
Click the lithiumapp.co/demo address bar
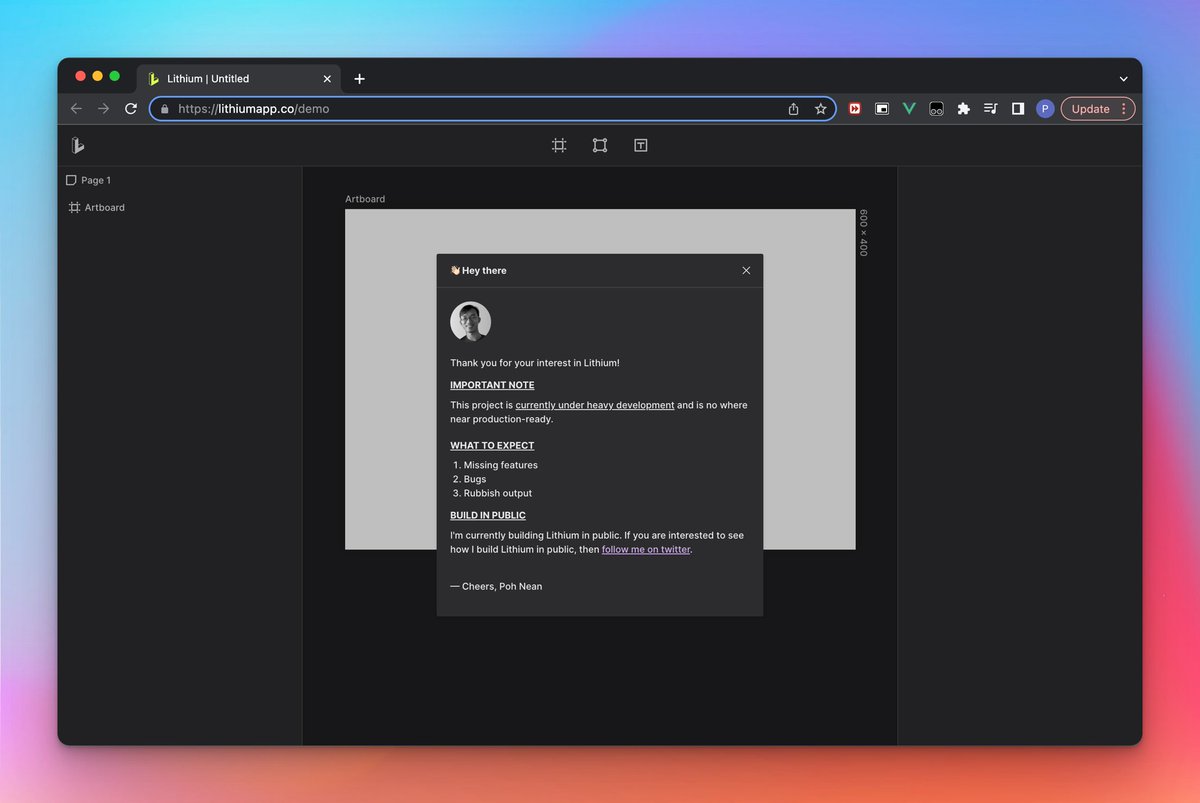point(493,109)
